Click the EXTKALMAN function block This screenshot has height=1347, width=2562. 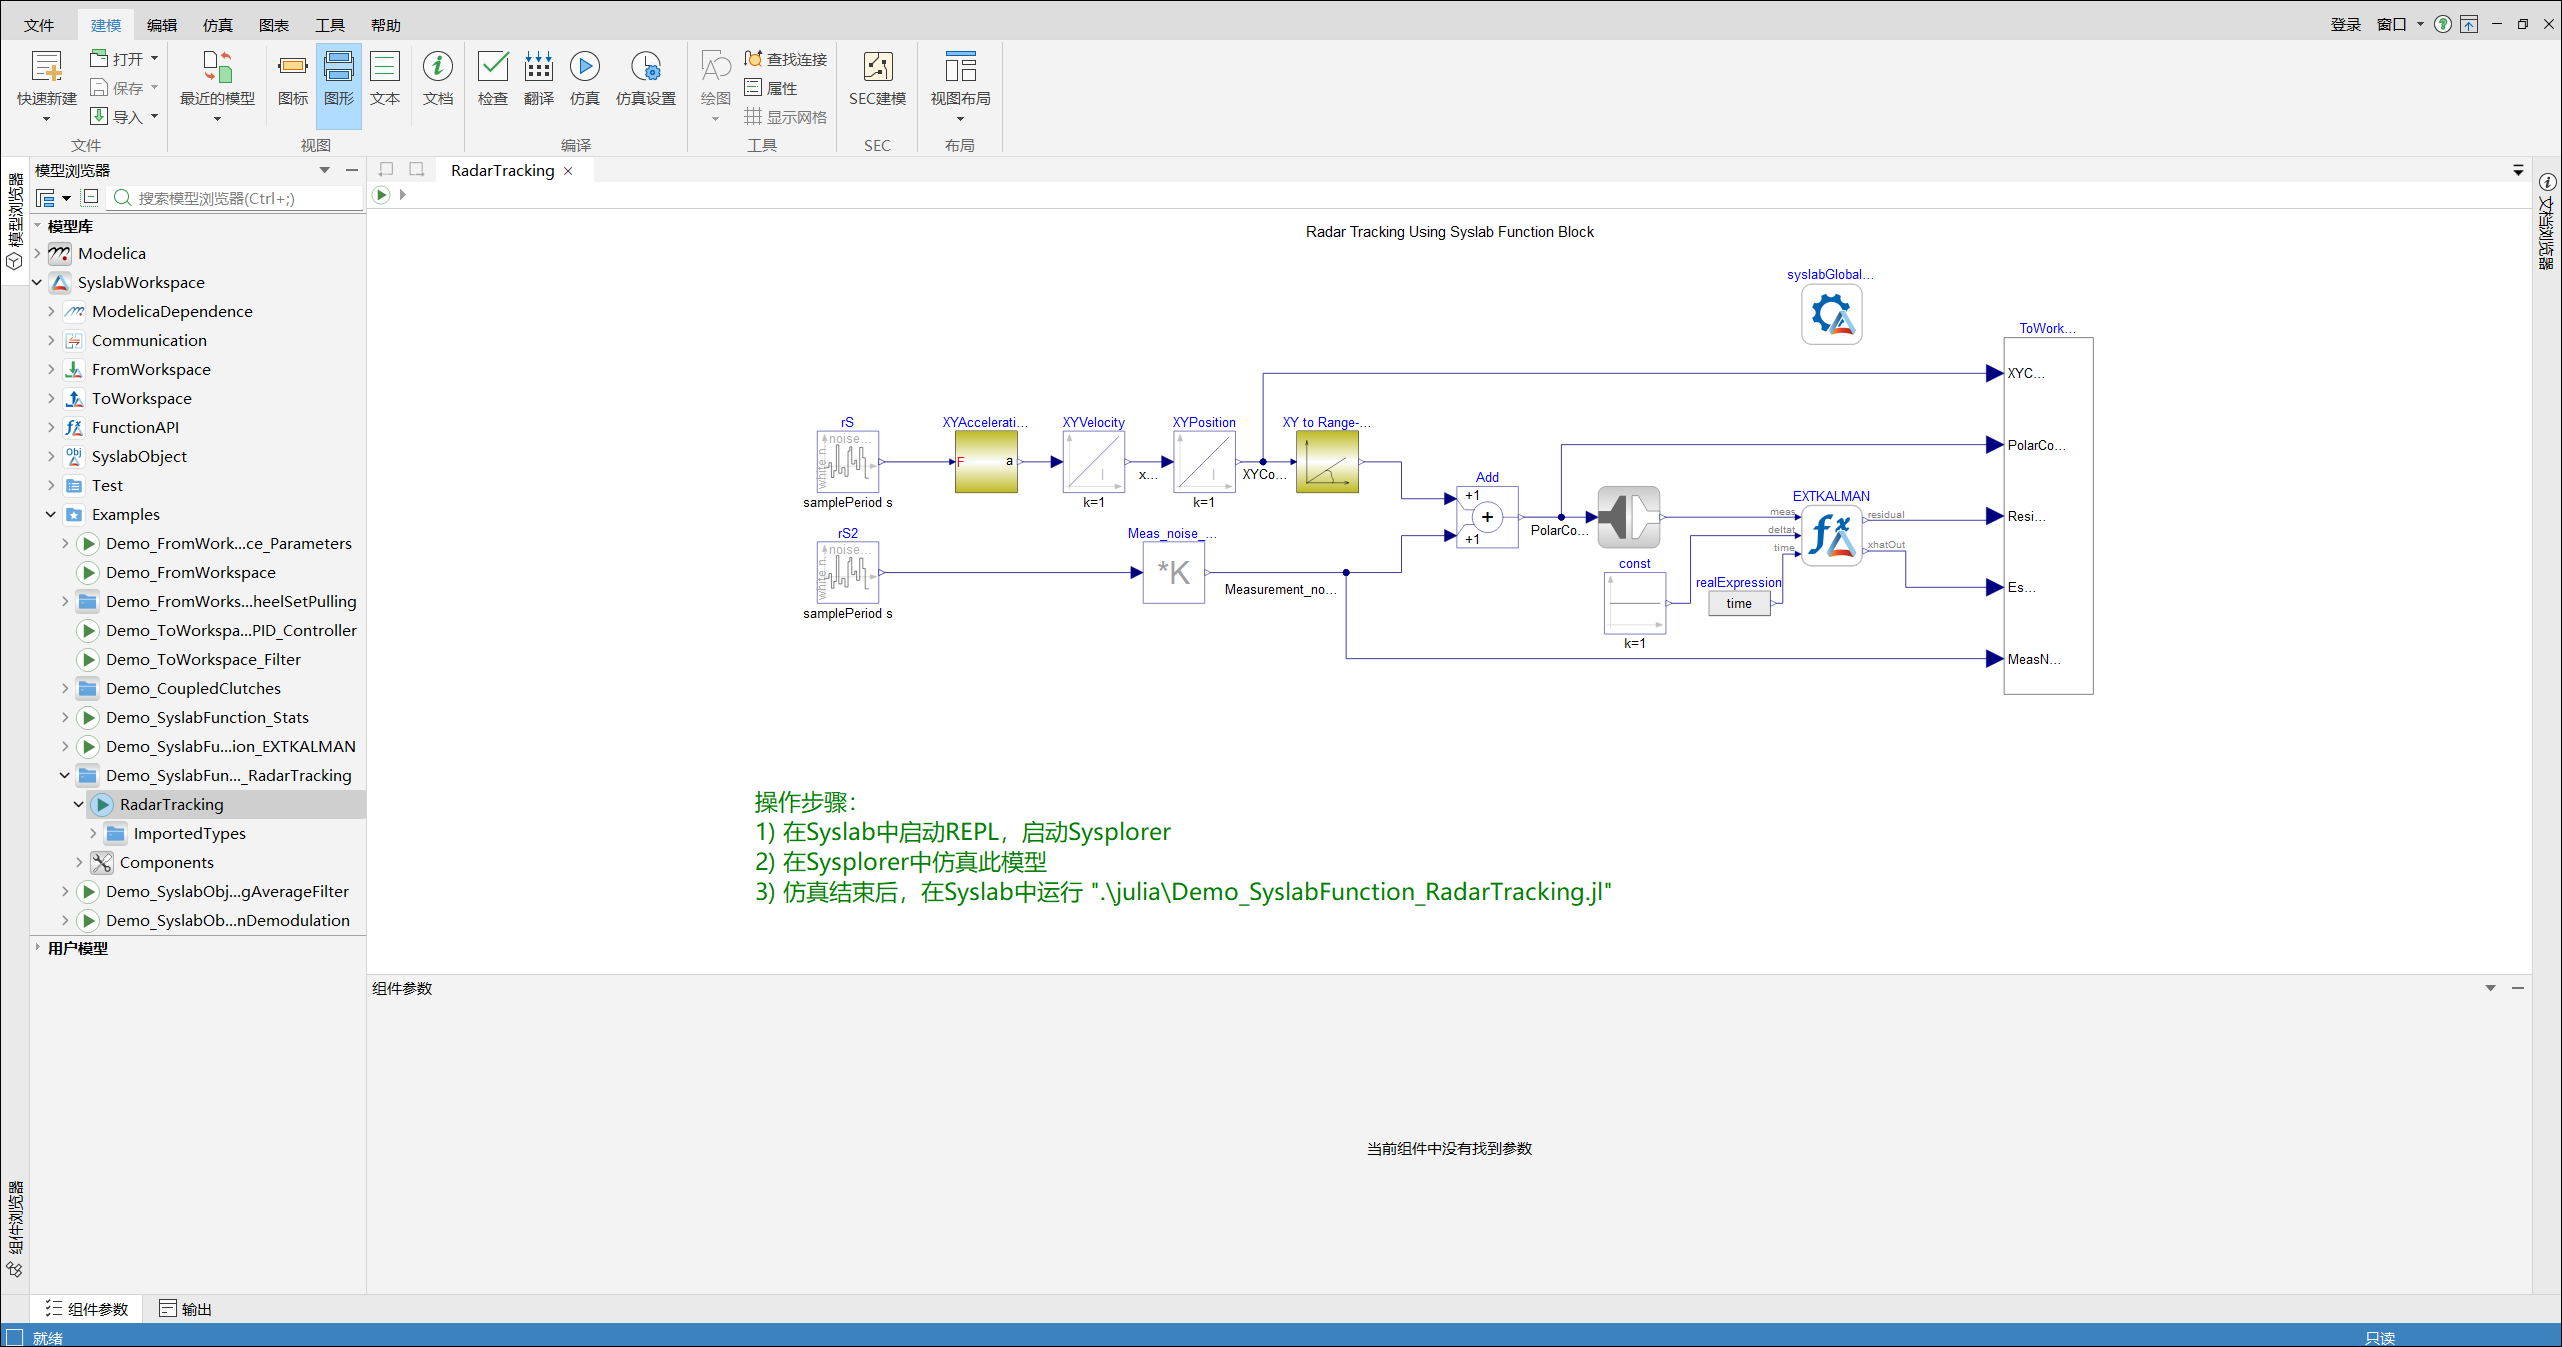point(1831,535)
